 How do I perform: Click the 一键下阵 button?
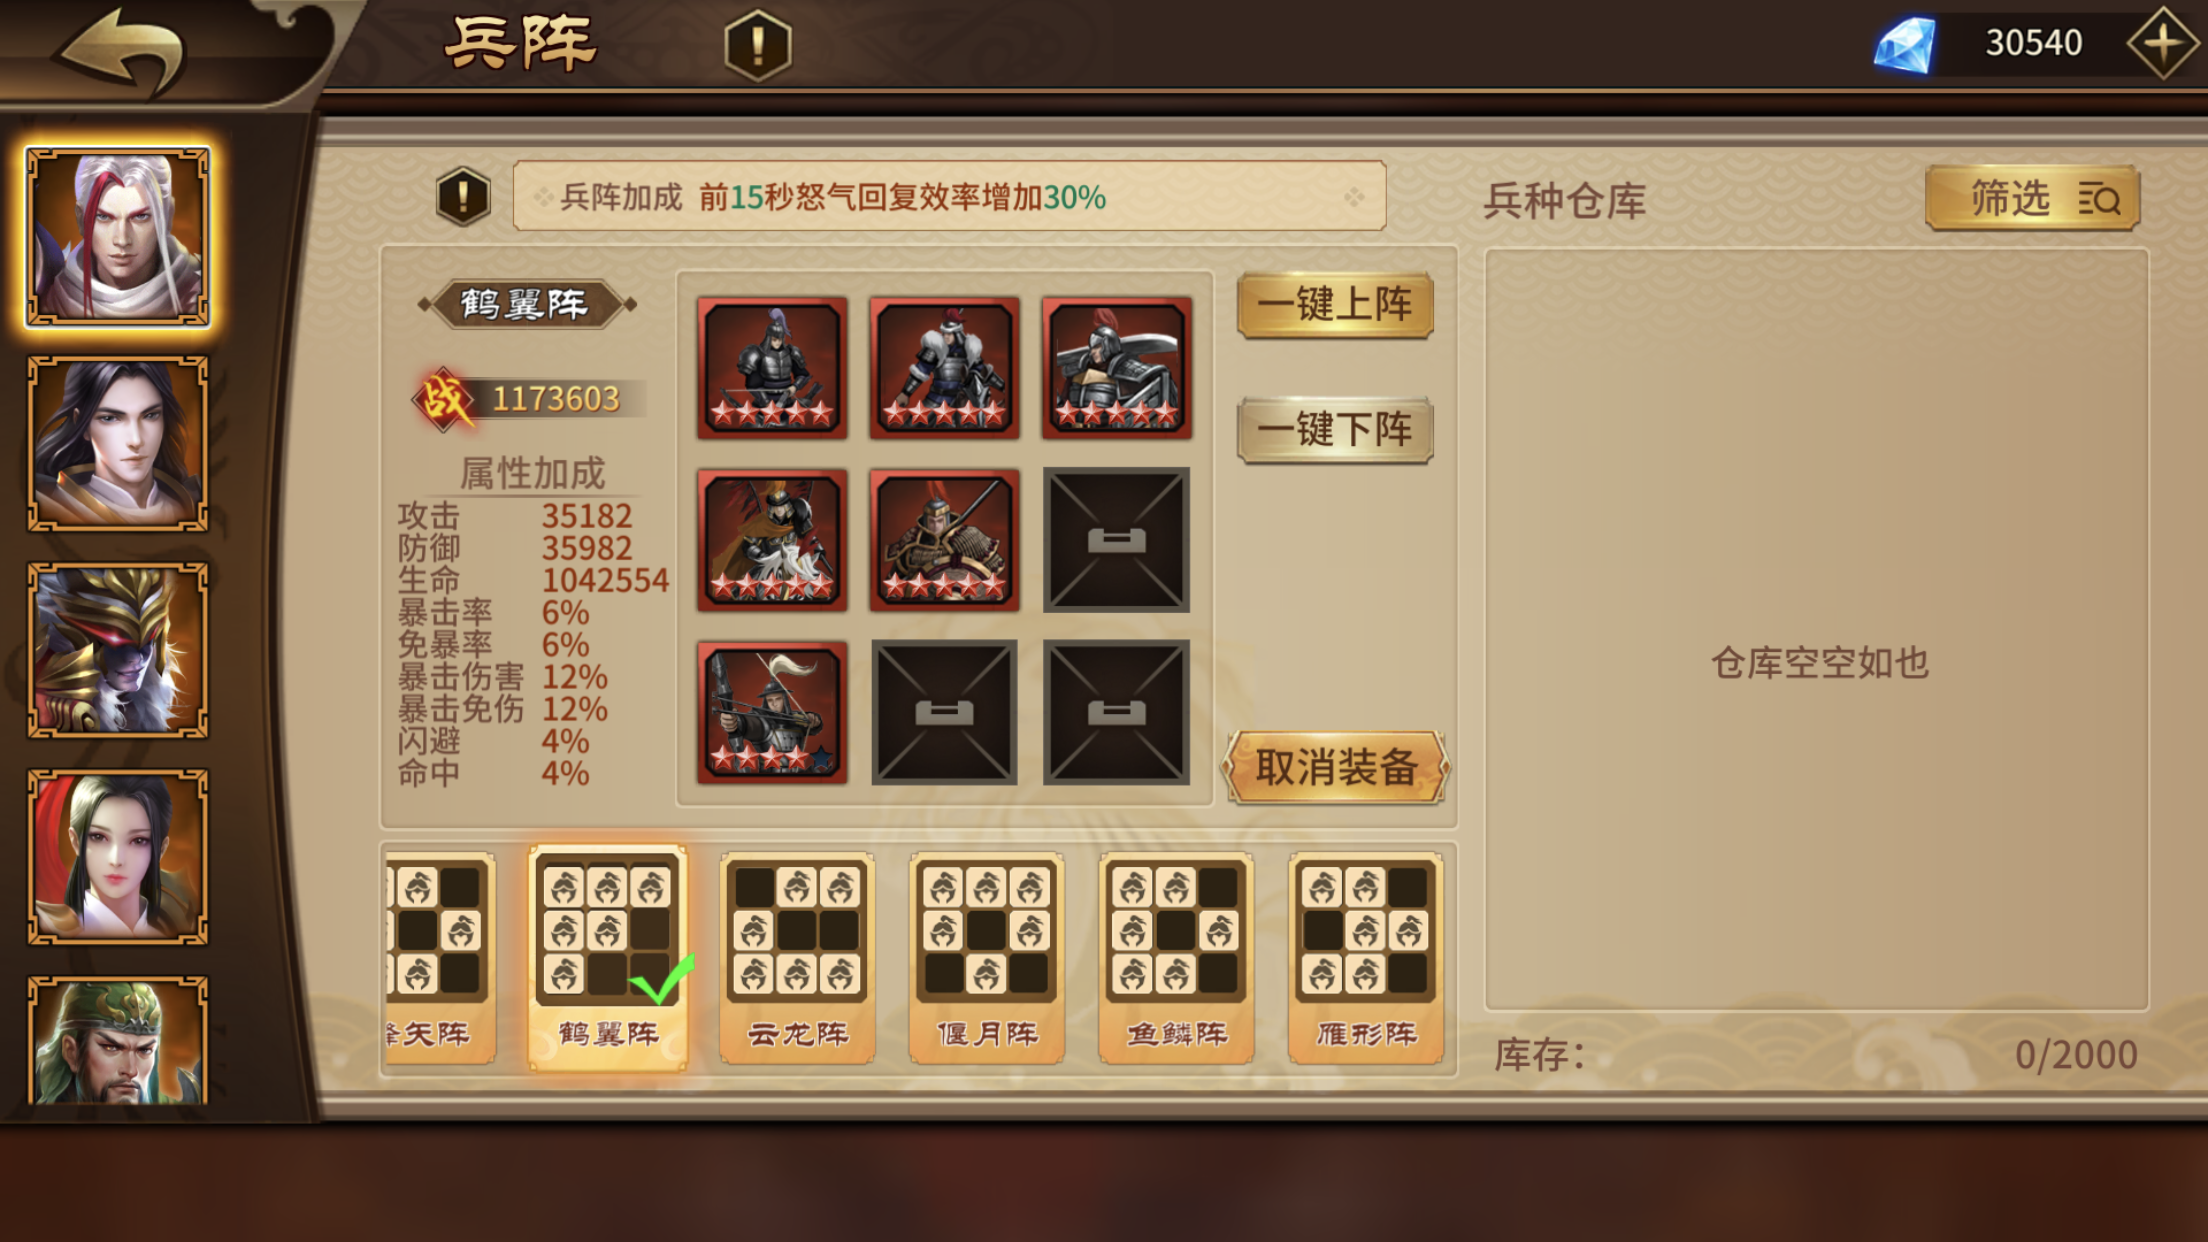point(1335,430)
